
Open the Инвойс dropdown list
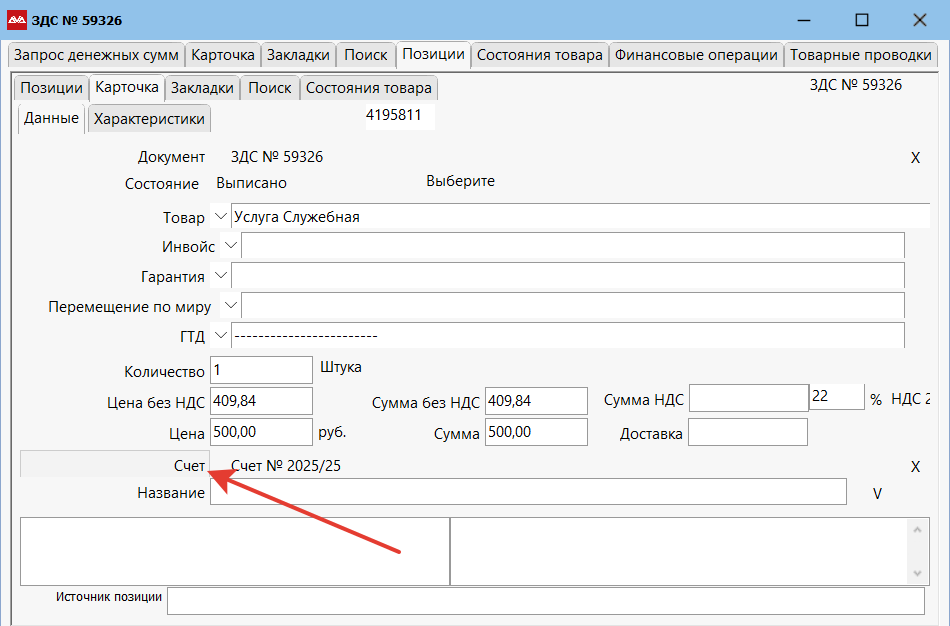coord(230,245)
